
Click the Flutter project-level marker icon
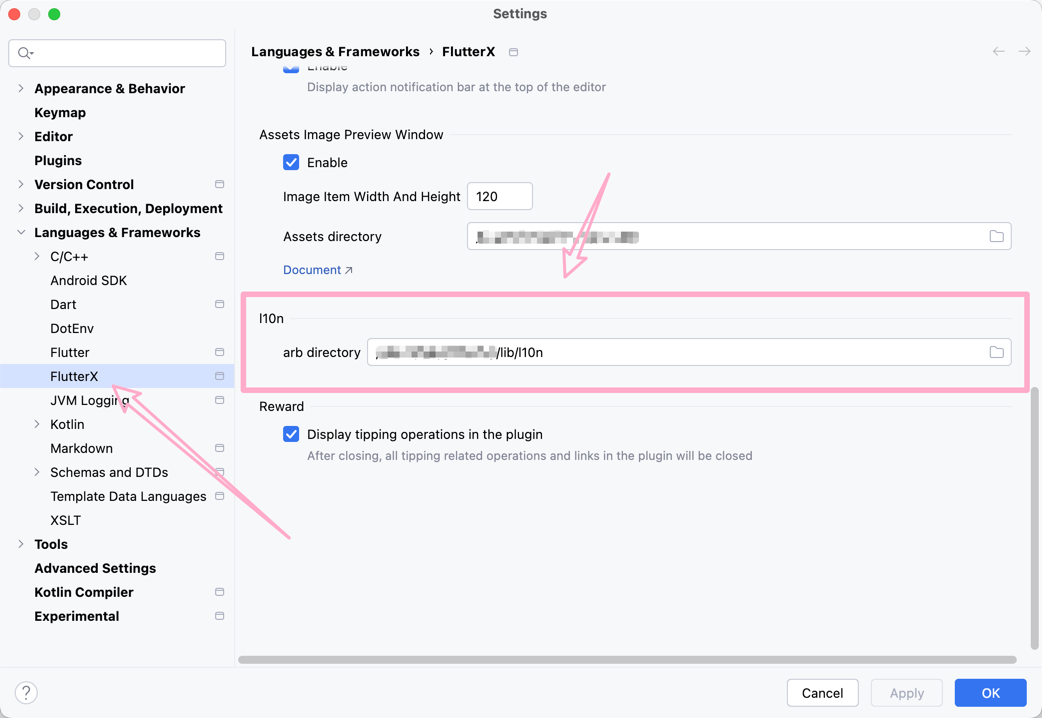(x=219, y=352)
